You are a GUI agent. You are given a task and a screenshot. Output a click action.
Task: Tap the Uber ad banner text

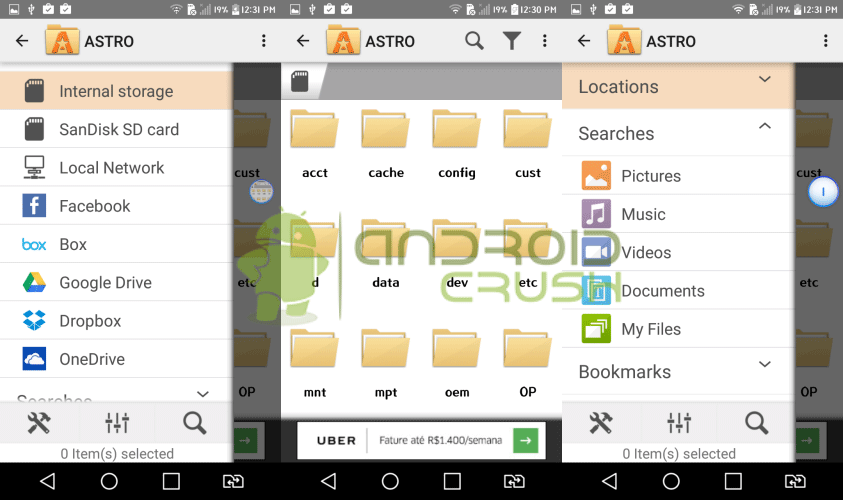(x=440, y=440)
